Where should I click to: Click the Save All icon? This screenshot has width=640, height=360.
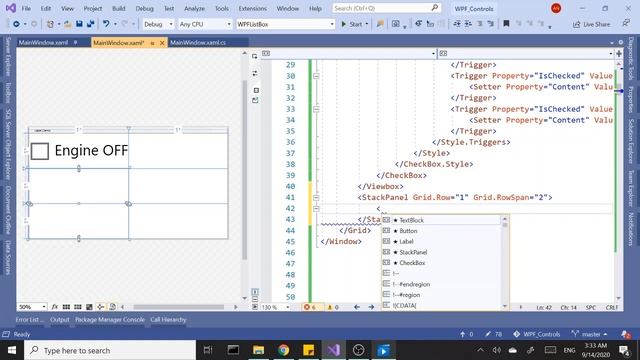pyautogui.click(x=90, y=24)
